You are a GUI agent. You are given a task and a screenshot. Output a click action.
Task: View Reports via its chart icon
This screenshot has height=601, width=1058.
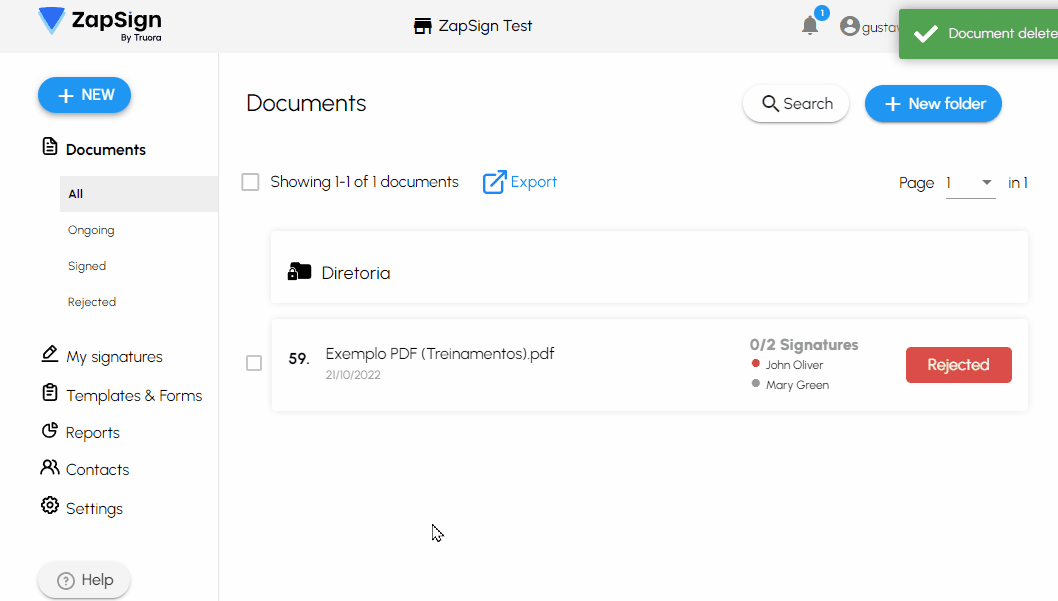(x=49, y=431)
